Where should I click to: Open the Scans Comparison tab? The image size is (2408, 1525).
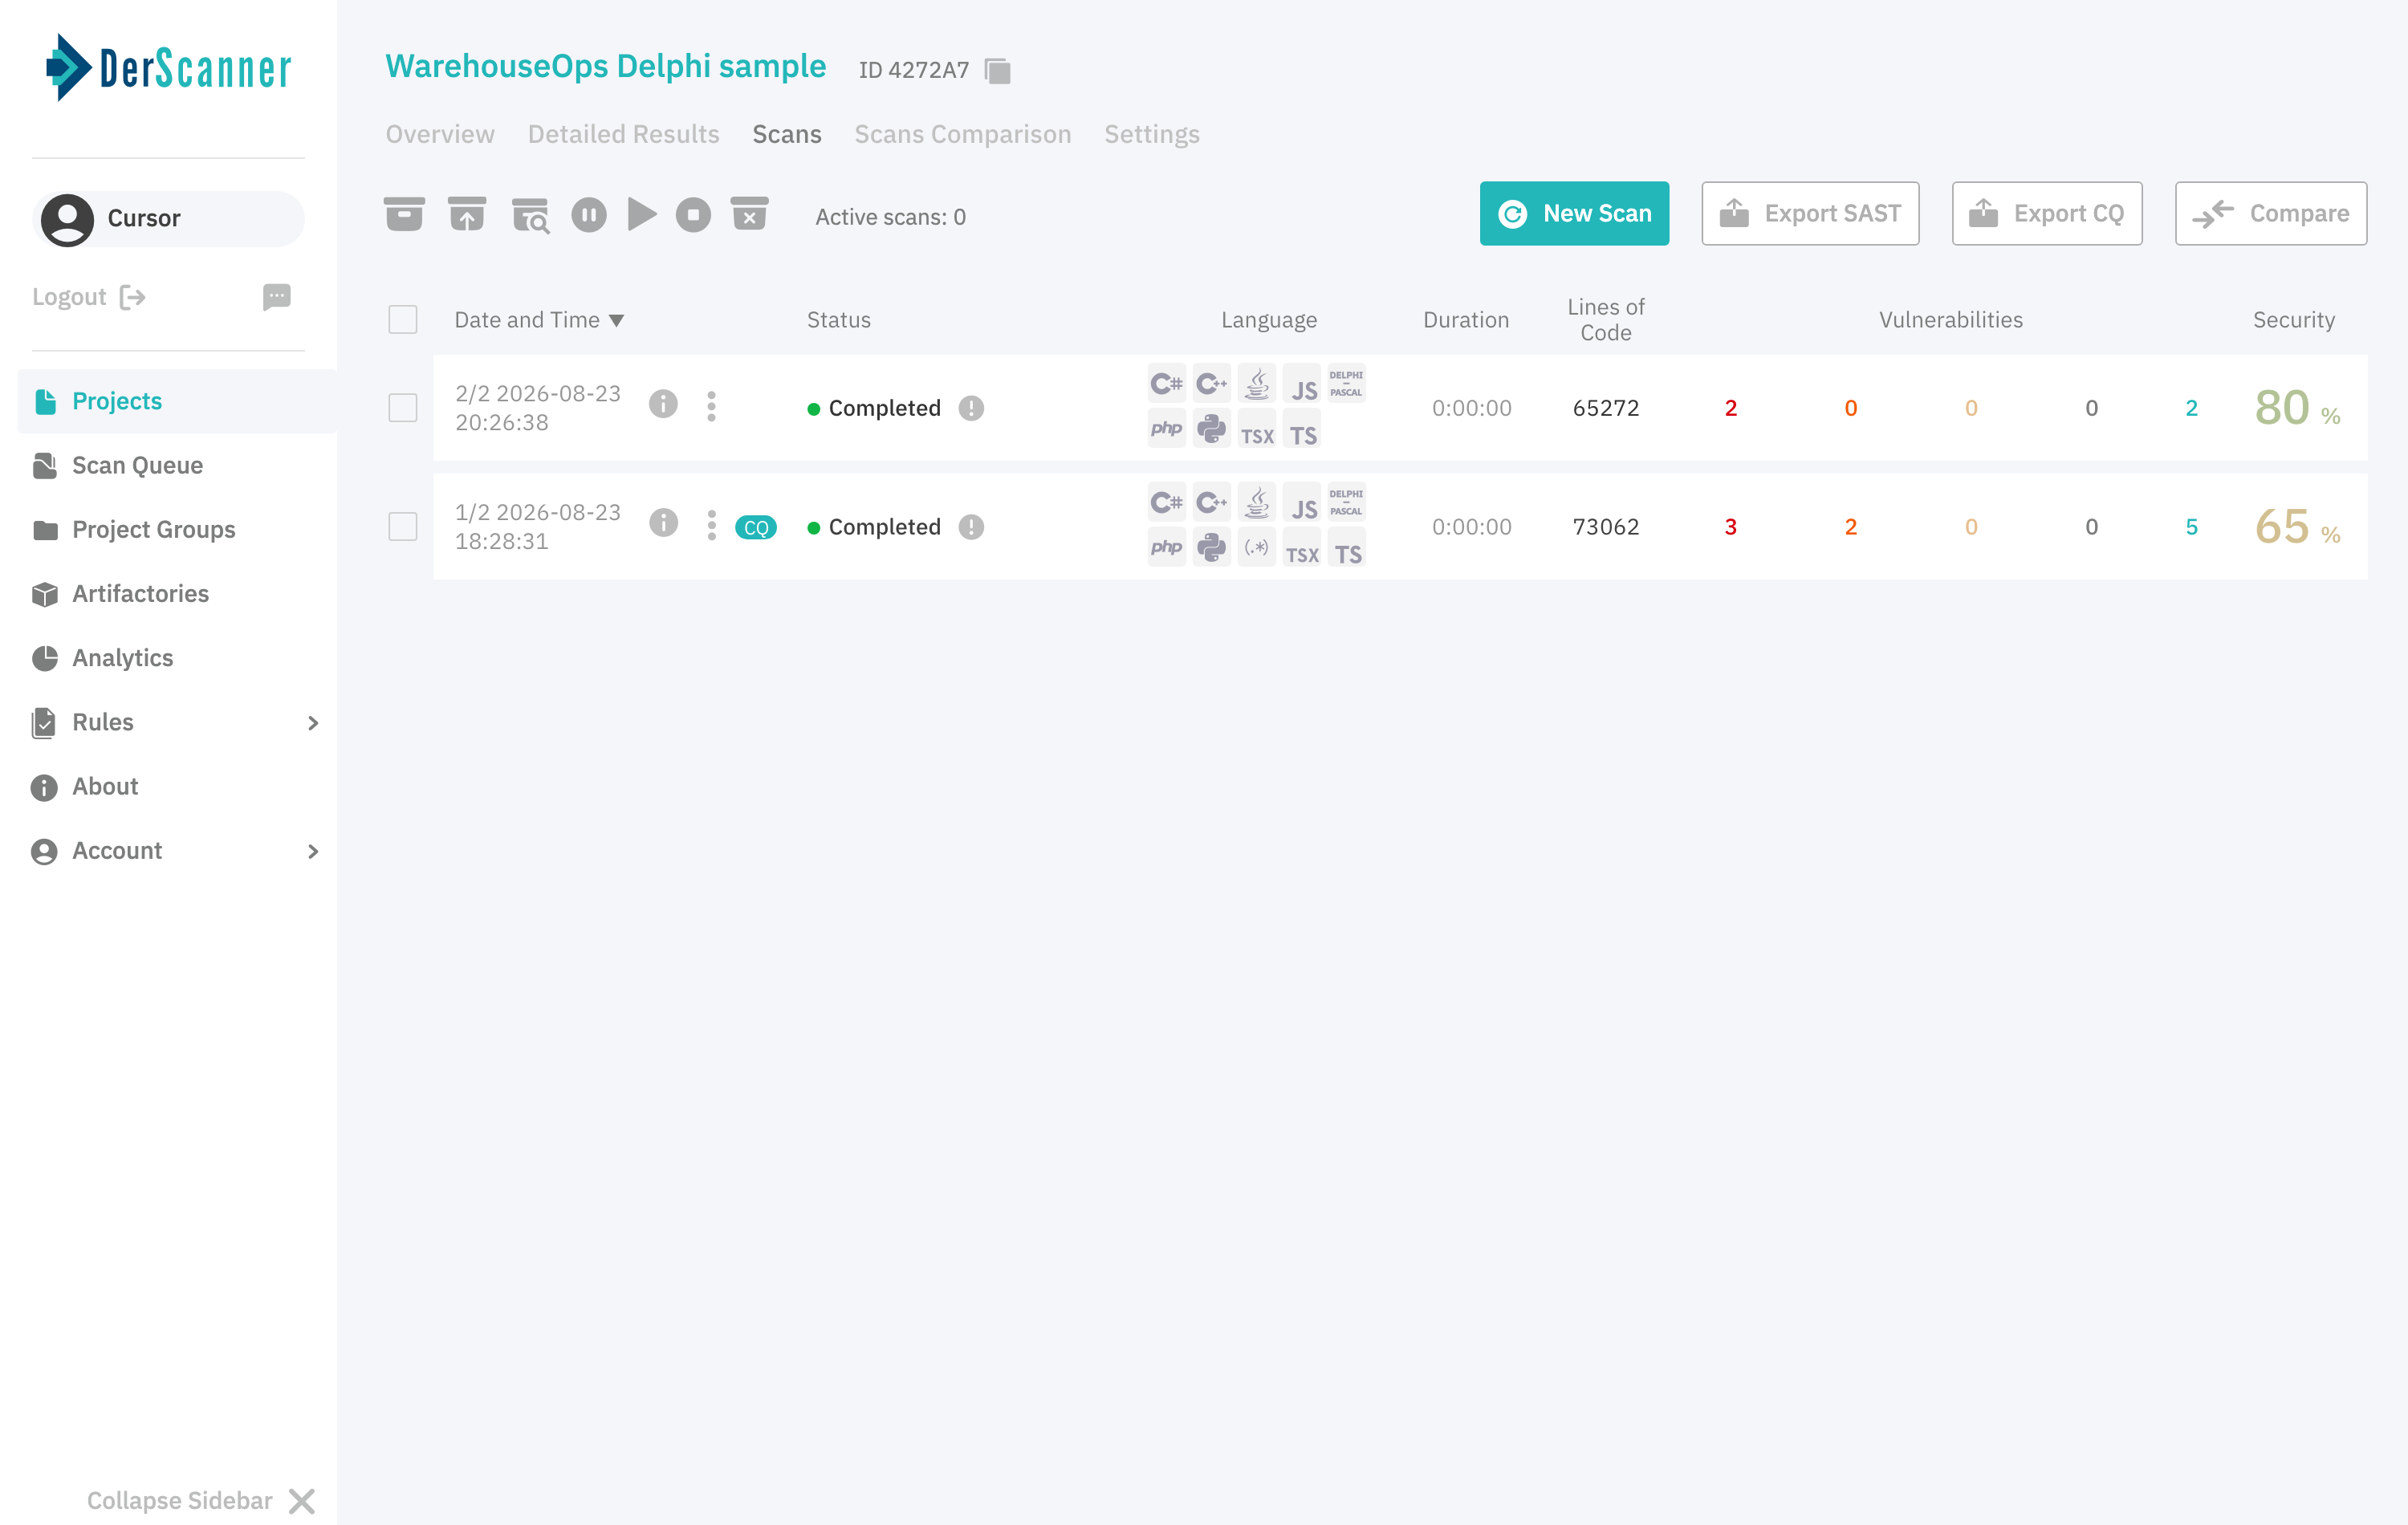tap(963, 134)
